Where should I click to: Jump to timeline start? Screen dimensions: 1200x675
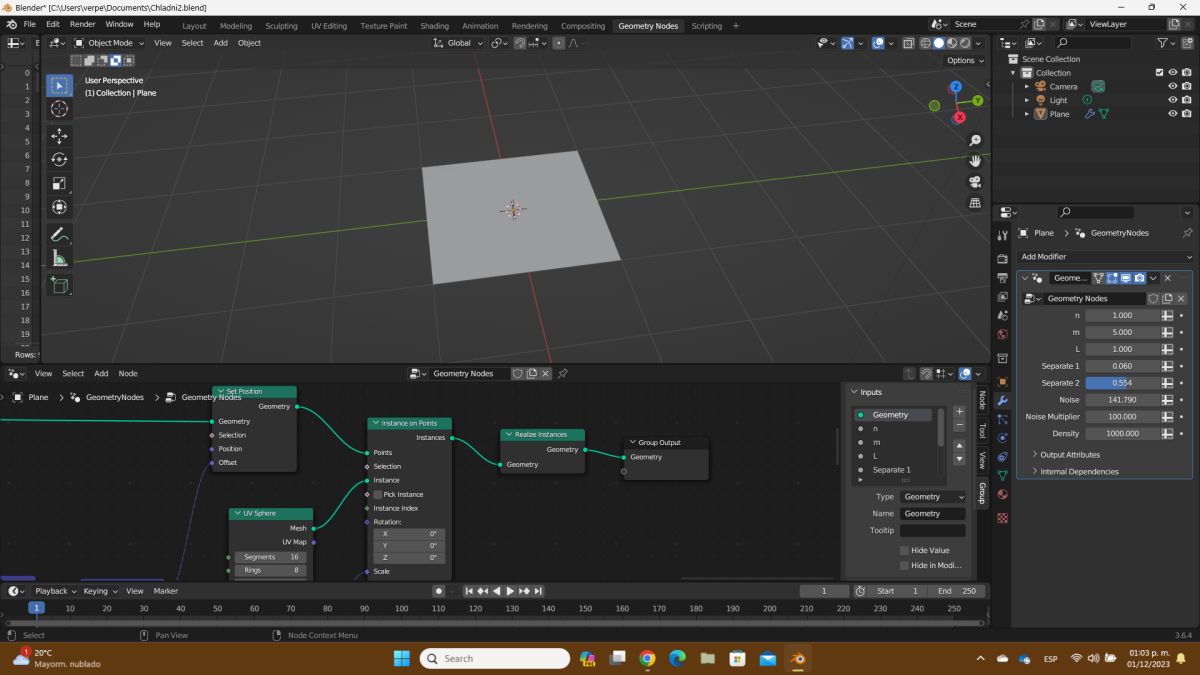coord(468,591)
